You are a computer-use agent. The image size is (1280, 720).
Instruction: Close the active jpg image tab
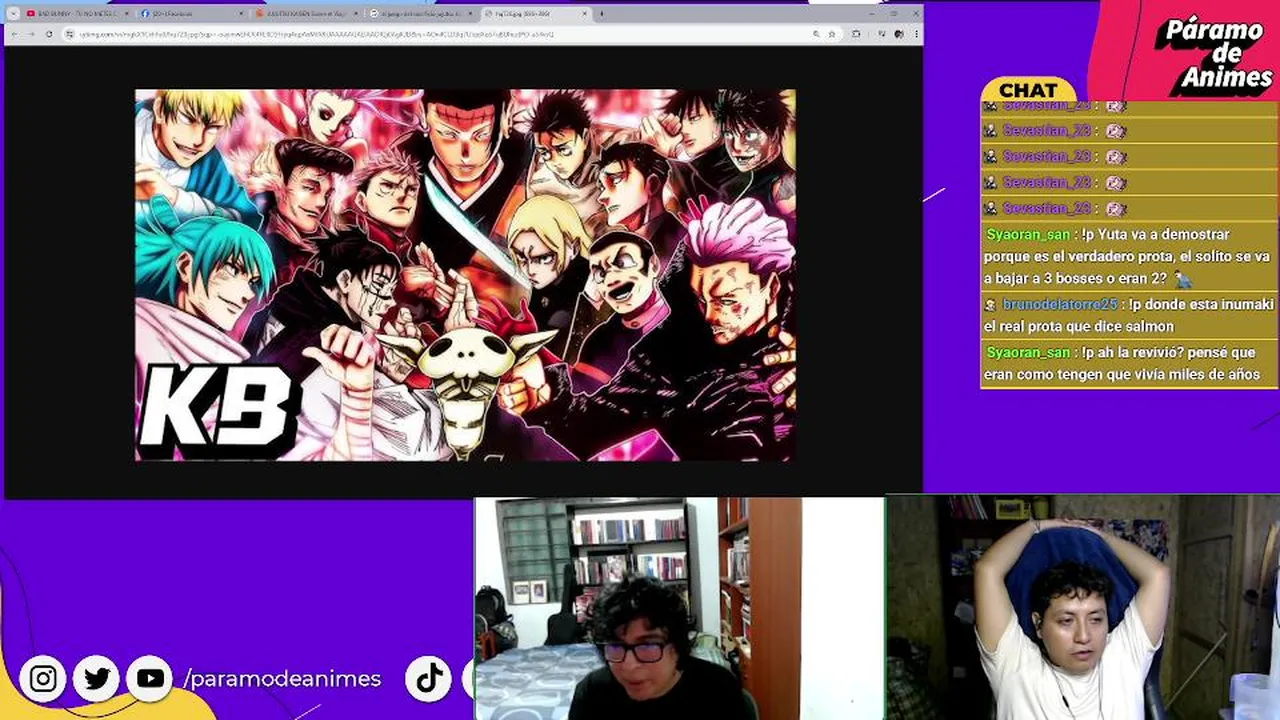585,14
